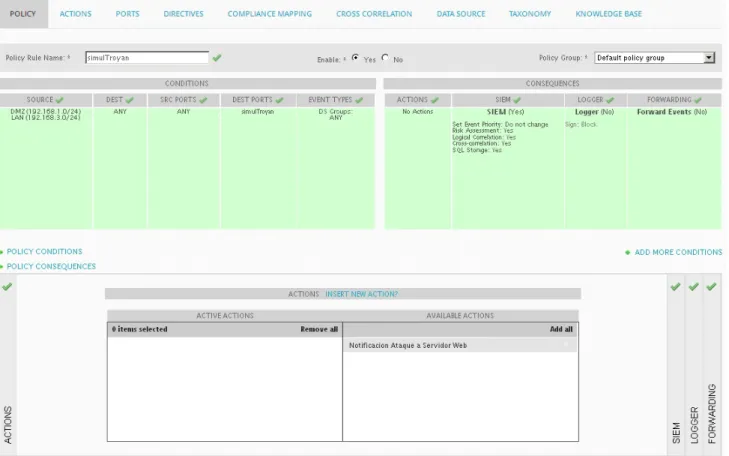Click the DEST column checkmark icon
The width and height of the screenshot is (729, 456).
(x=129, y=100)
